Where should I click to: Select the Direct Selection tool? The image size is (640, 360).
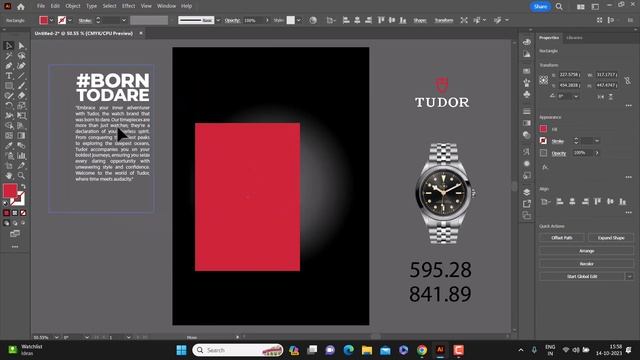click(x=21, y=46)
